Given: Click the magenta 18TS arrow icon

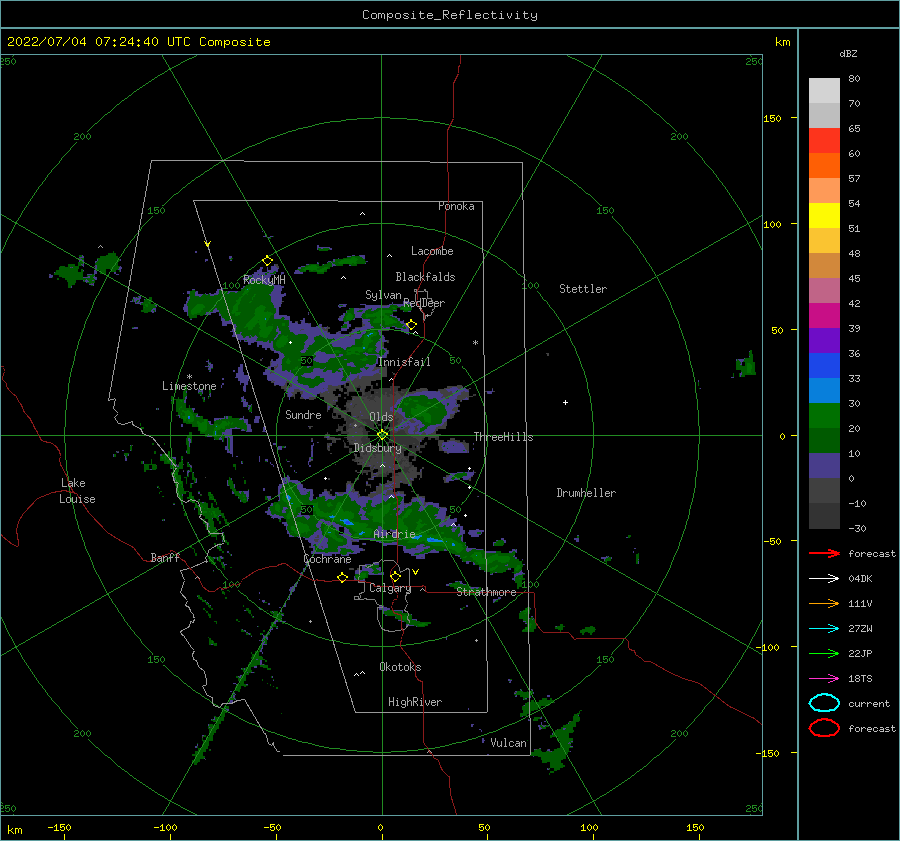Looking at the screenshot, I should pos(824,679).
